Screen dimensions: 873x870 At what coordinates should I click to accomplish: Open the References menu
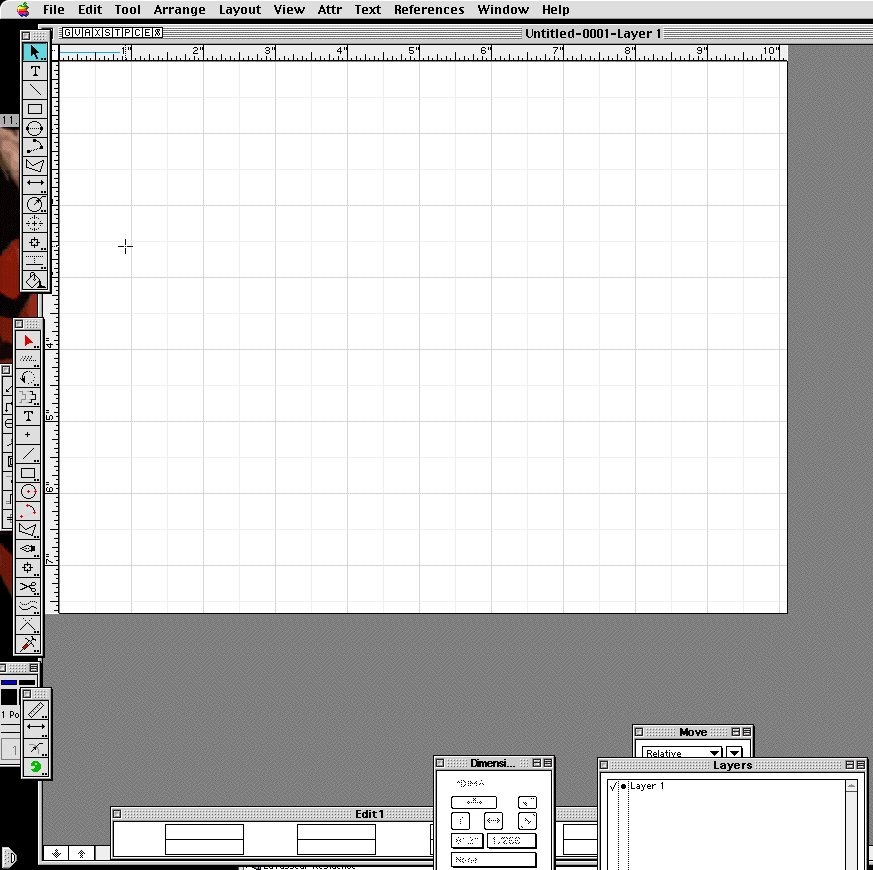click(x=428, y=10)
